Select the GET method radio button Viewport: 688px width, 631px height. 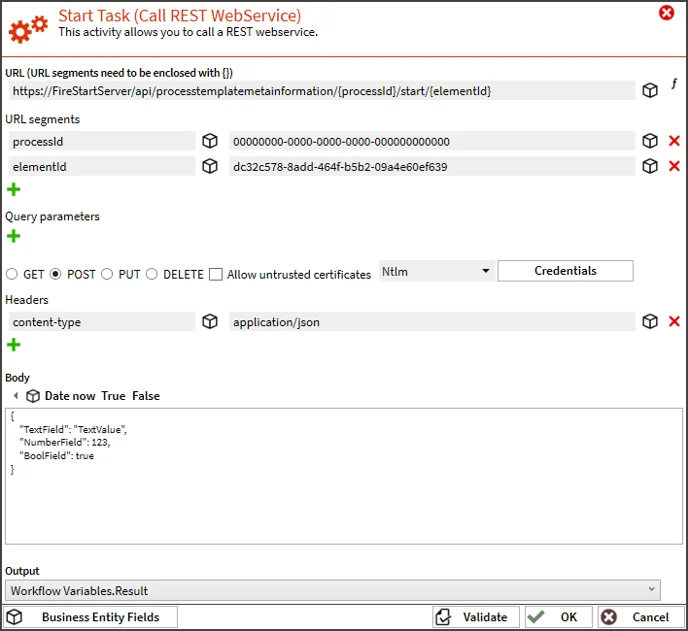click(x=12, y=274)
